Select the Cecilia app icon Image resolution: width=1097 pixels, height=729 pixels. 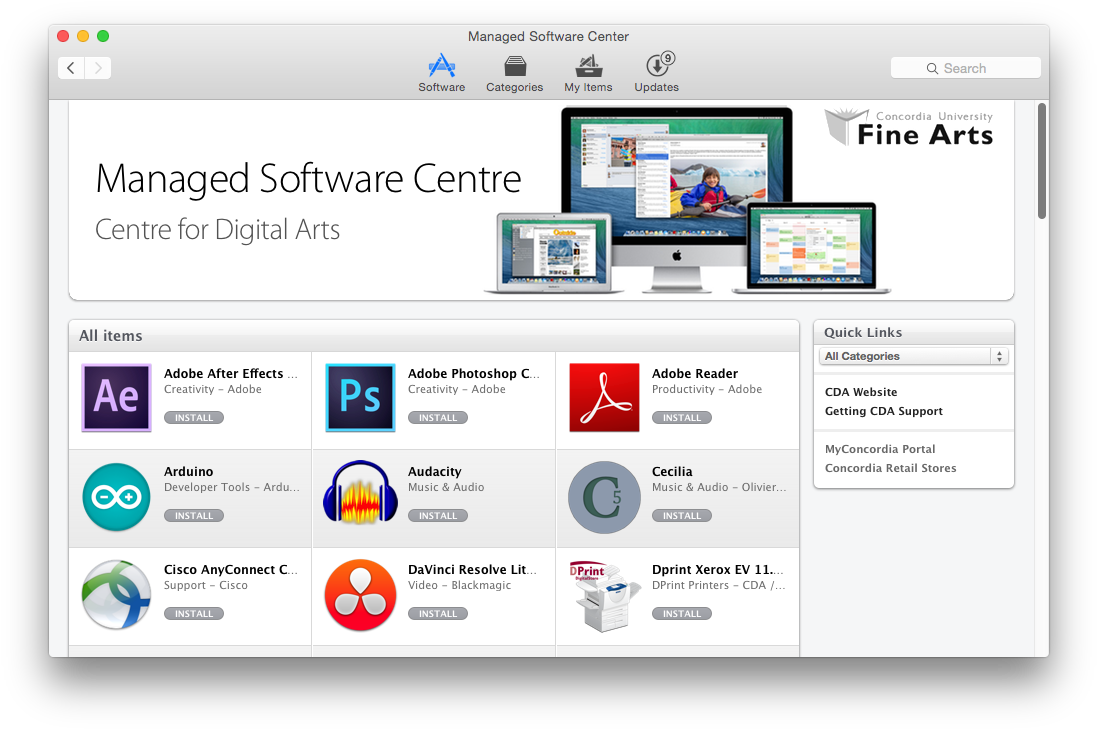[x=604, y=497]
